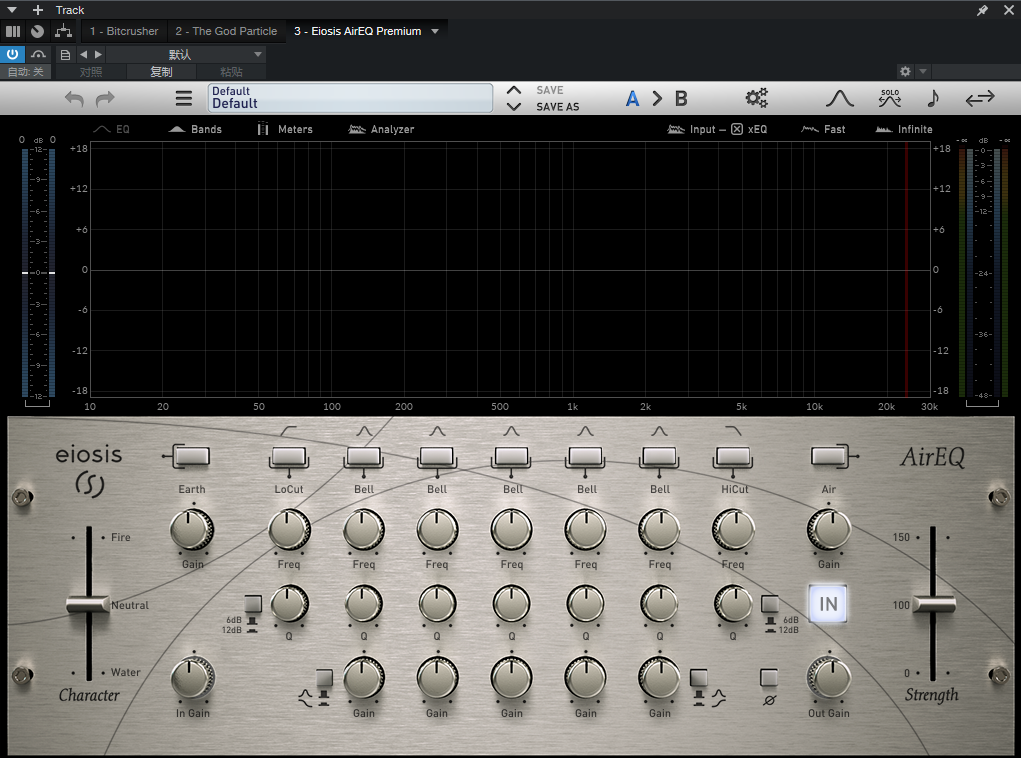Toggle the Air band switch
The height and width of the screenshot is (758, 1021).
pos(828,456)
